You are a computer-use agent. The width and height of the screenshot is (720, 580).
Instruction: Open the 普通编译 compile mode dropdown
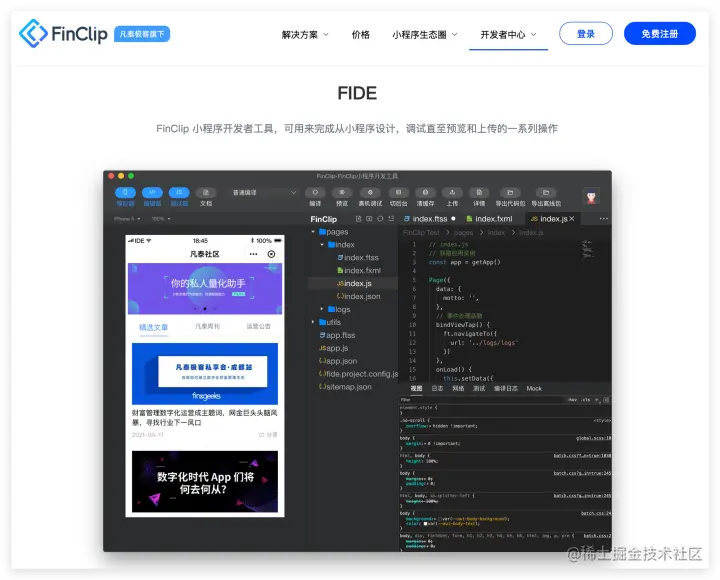[264, 192]
